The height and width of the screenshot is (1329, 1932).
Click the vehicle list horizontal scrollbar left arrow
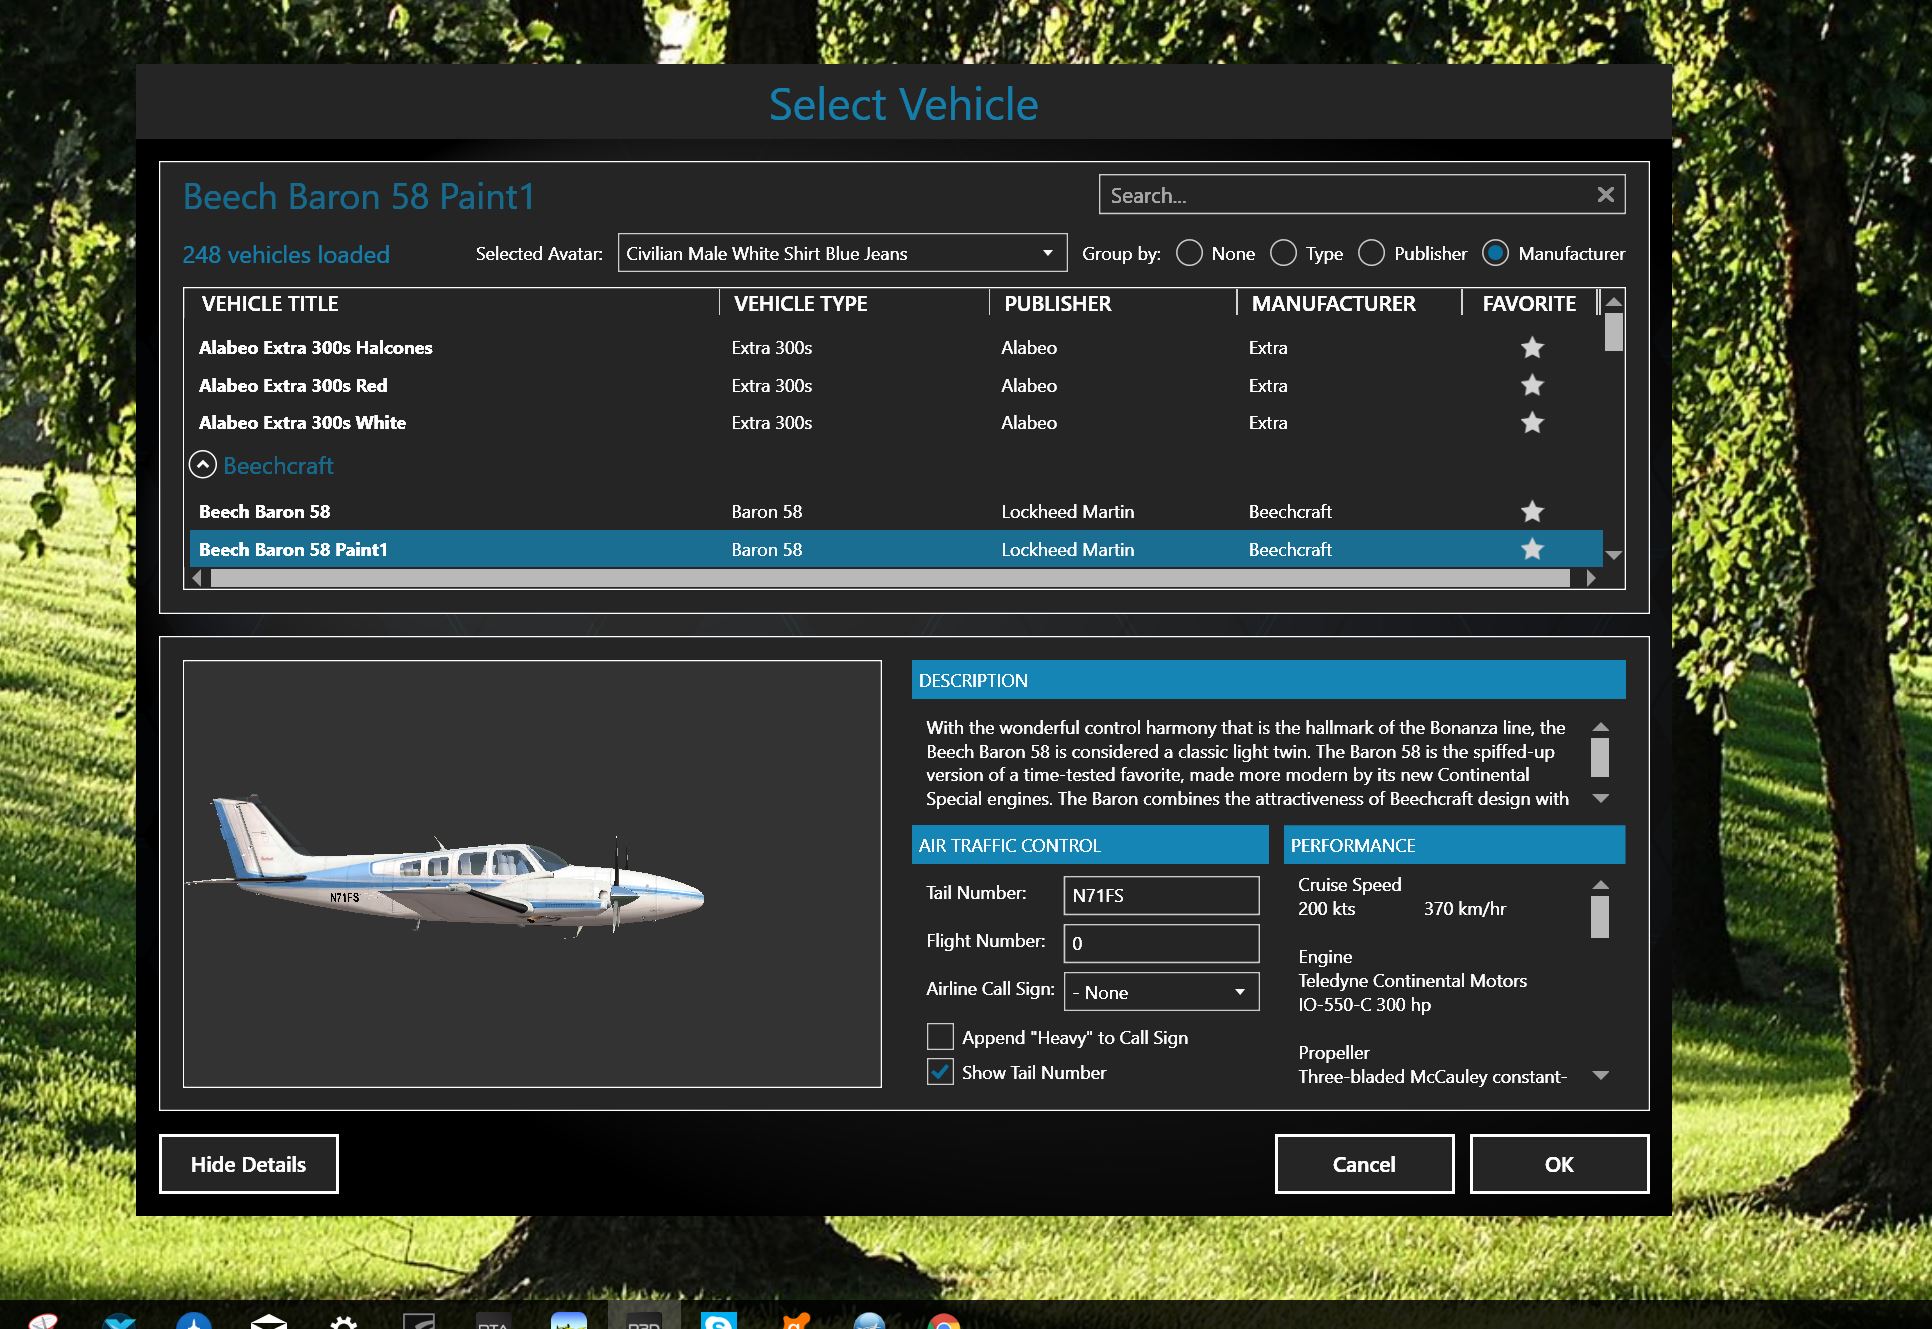click(x=197, y=578)
